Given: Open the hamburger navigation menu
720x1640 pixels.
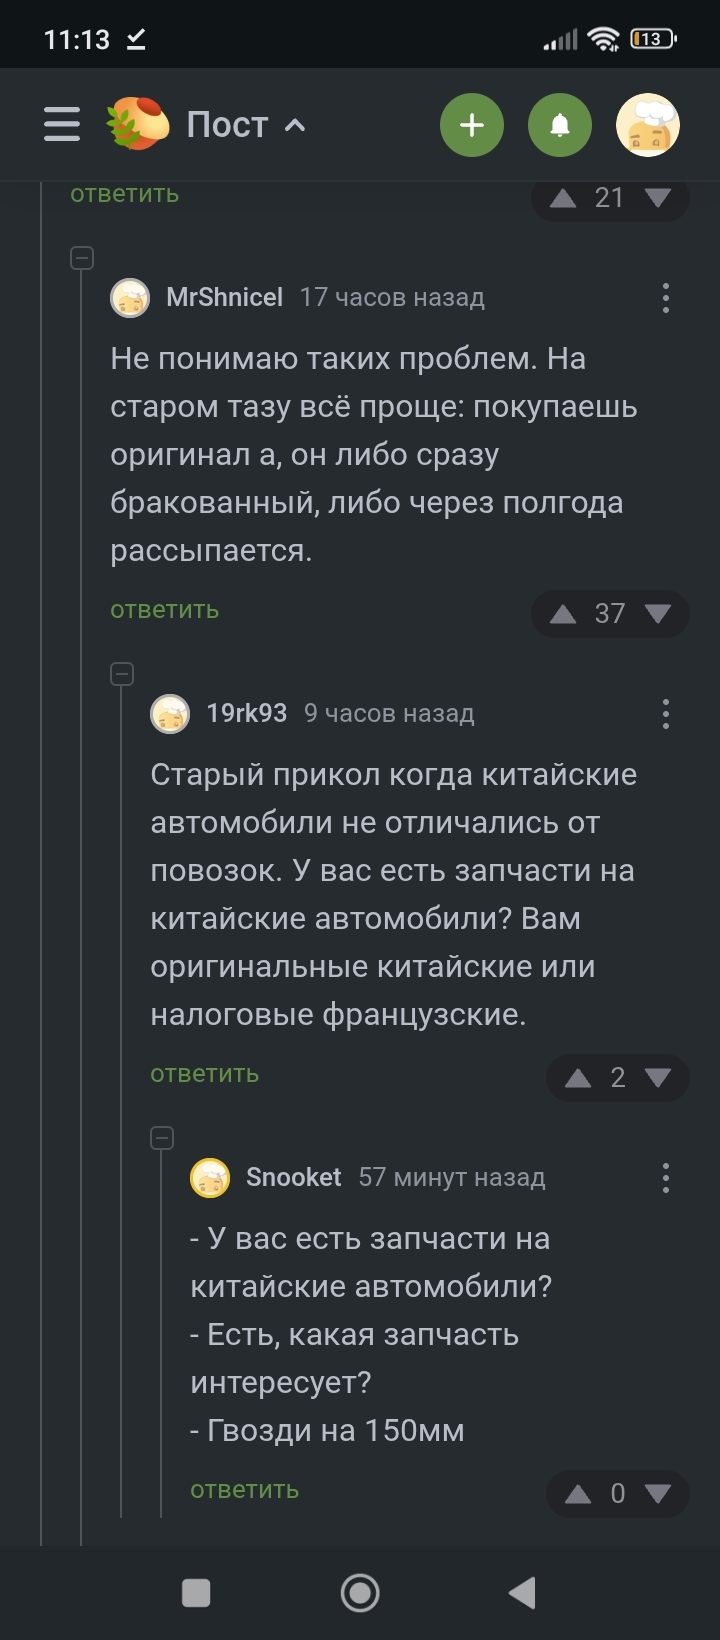Looking at the screenshot, I should tap(62, 125).
